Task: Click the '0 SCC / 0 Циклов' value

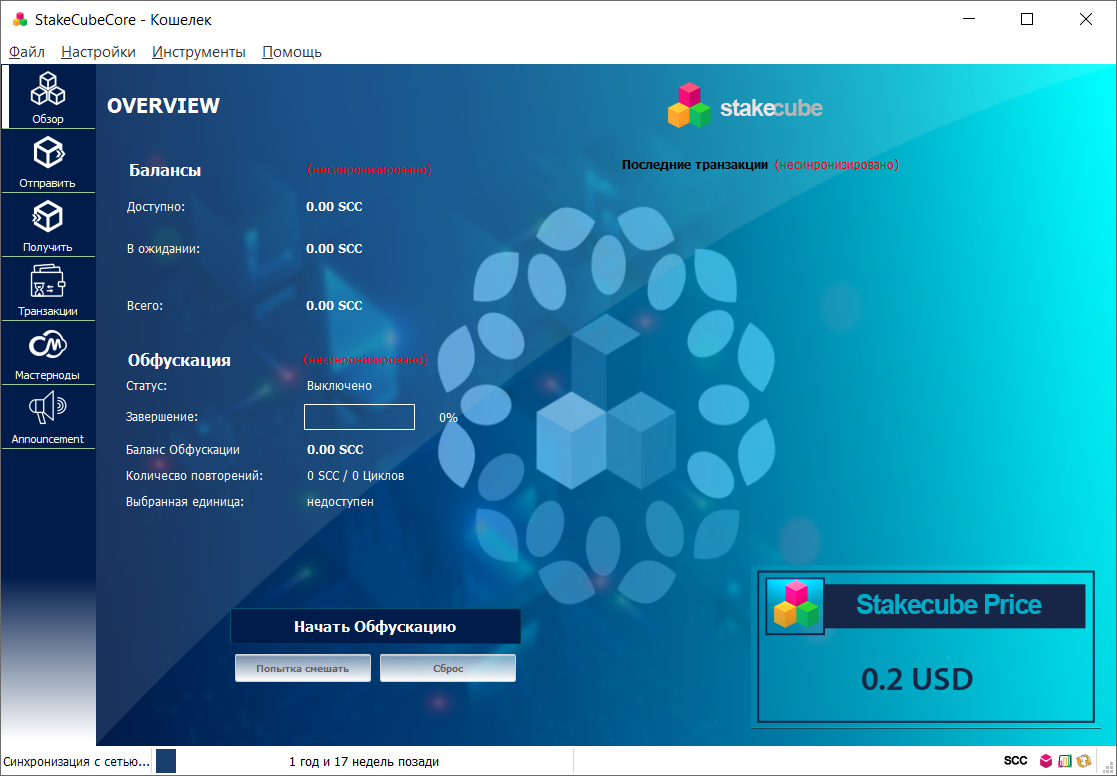Action: click(x=355, y=475)
